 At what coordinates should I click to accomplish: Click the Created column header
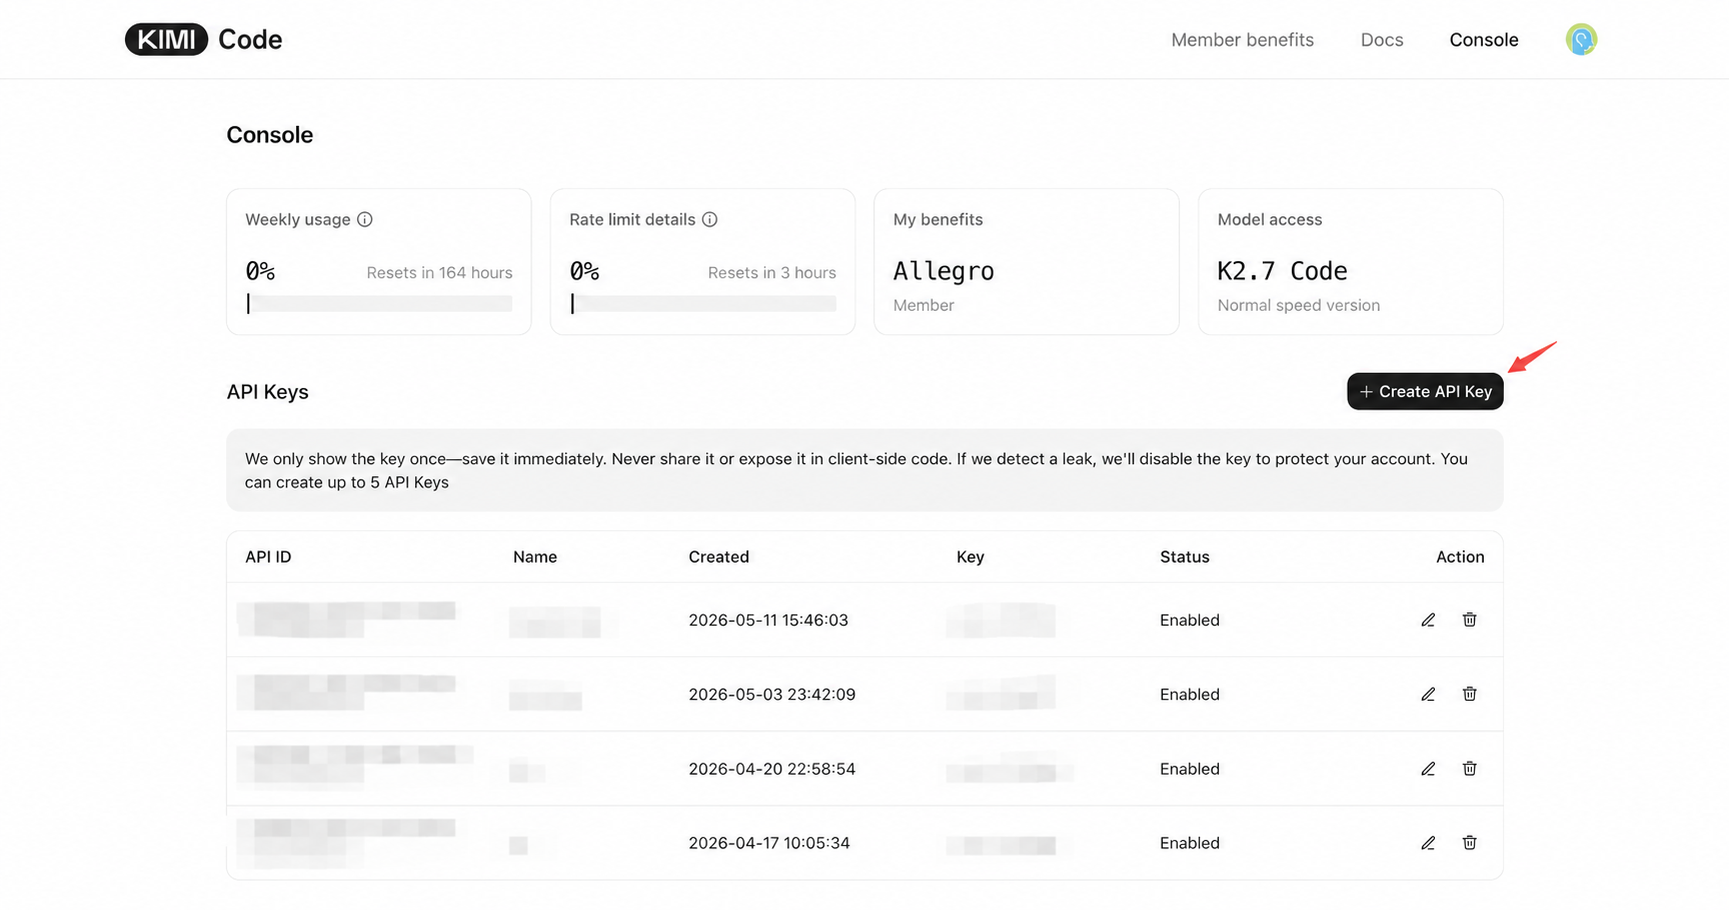[x=719, y=557]
